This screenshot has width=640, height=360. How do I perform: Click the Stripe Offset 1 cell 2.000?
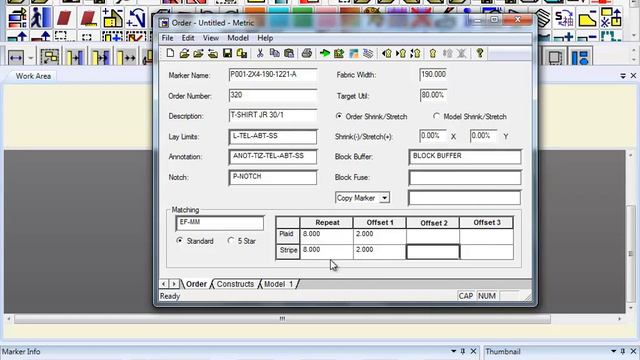pyautogui.click(x=380, y=252)
